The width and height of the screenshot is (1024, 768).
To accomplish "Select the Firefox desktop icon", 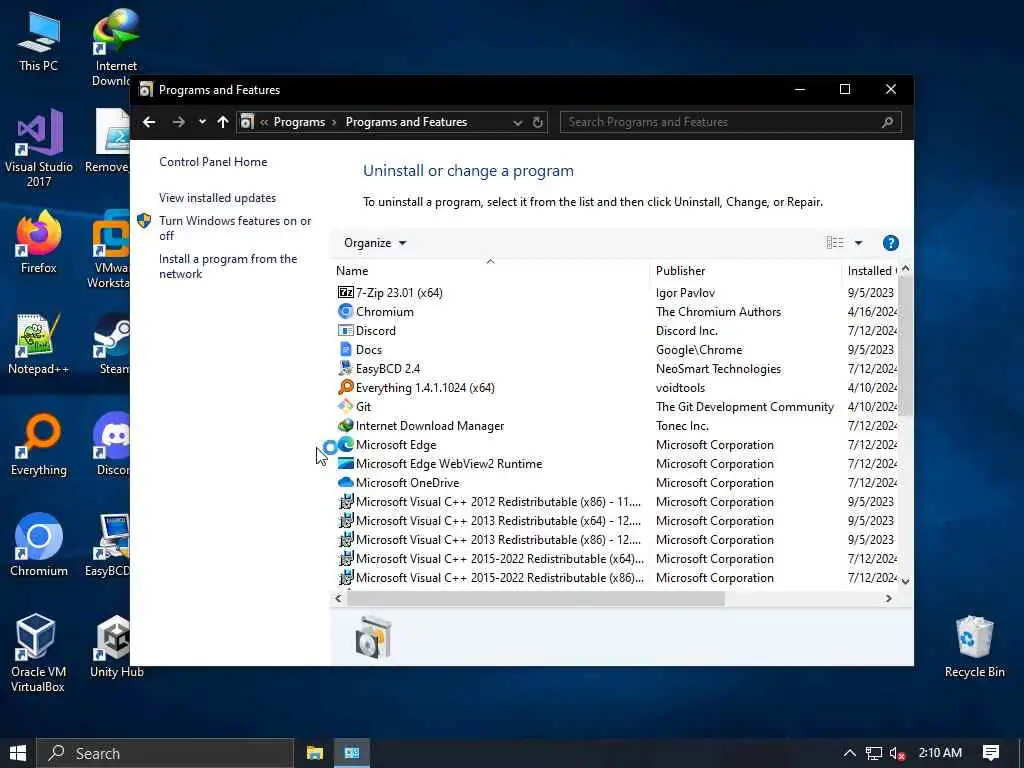I will point(39,242).
